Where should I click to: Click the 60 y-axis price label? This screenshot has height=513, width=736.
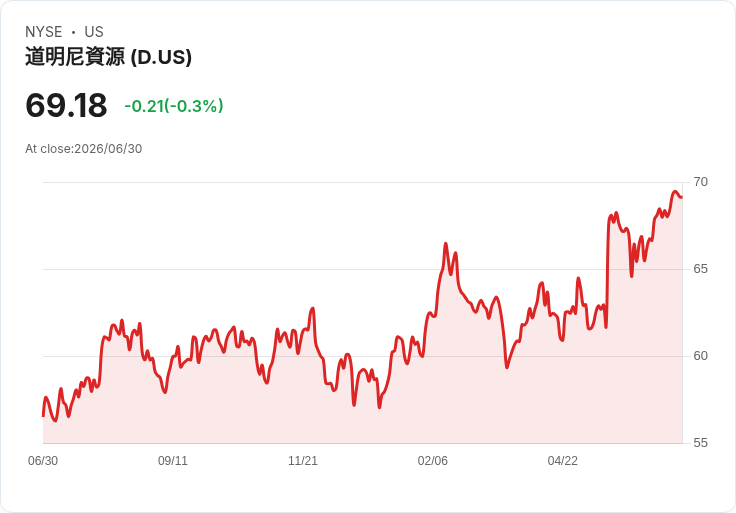pos(700,356)
